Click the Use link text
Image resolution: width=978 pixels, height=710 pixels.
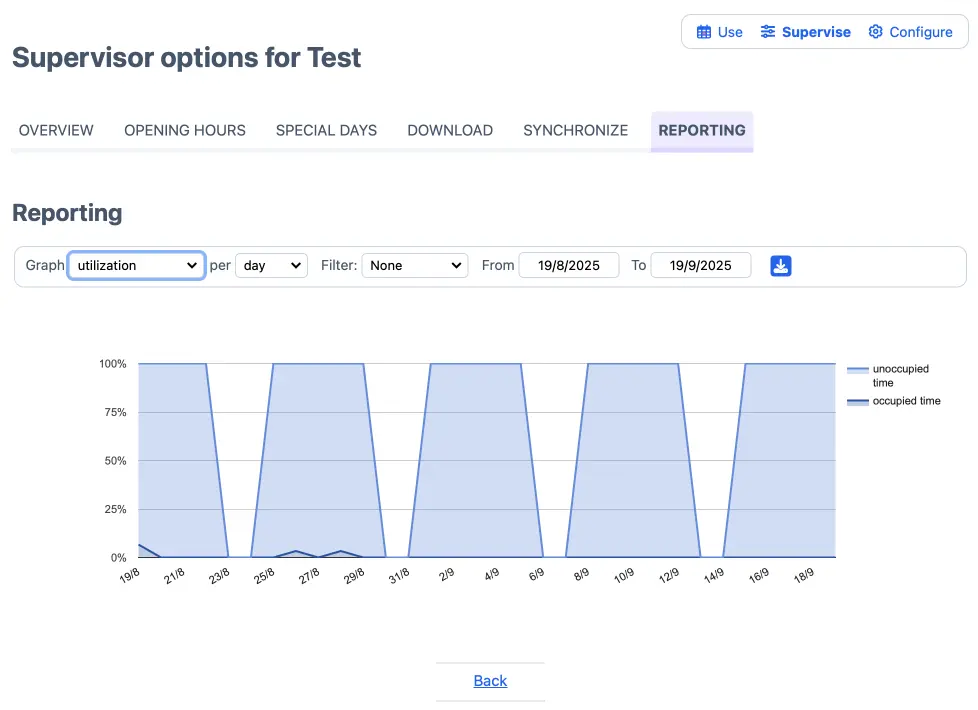[x=730, y=32]
